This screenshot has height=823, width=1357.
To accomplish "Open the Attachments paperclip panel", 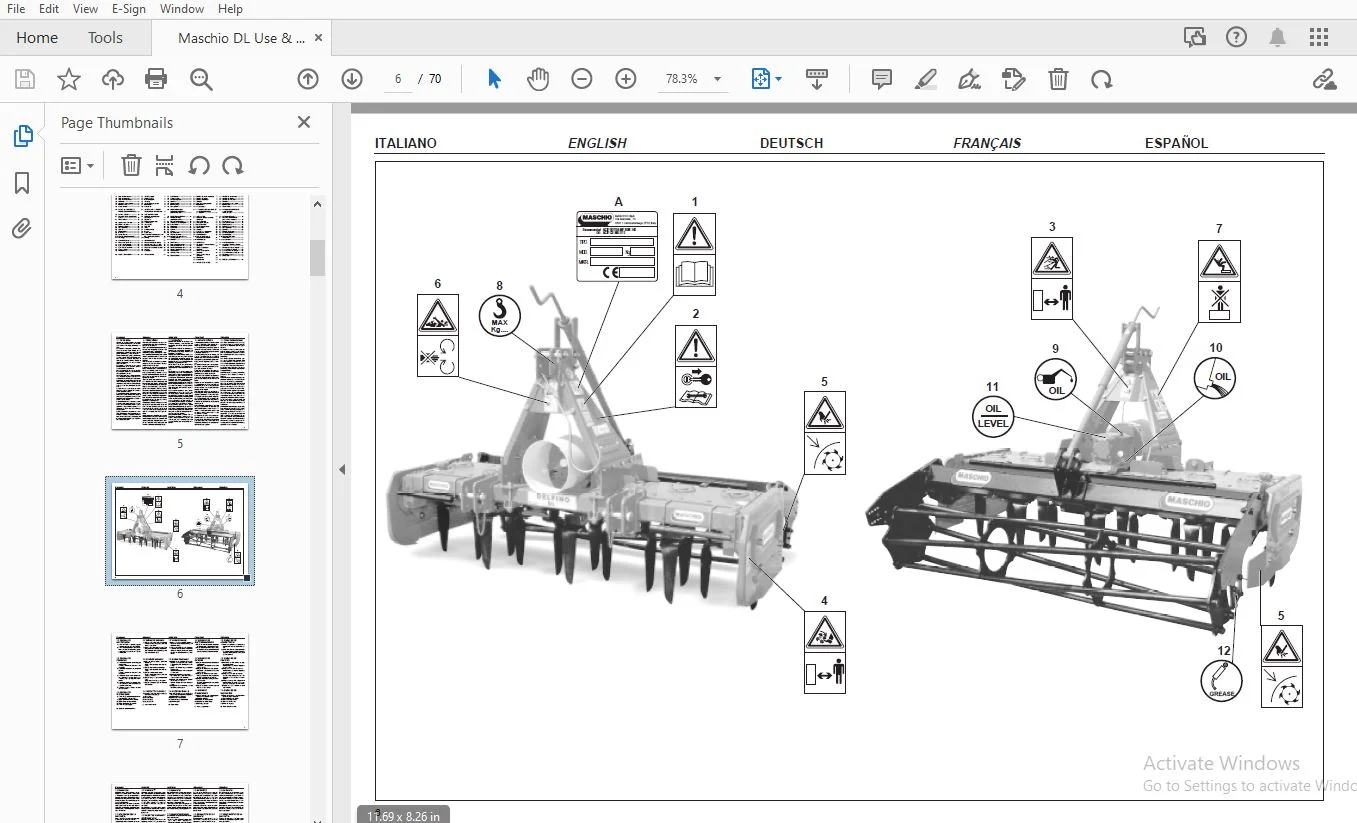I will click(x=22, y=229).
